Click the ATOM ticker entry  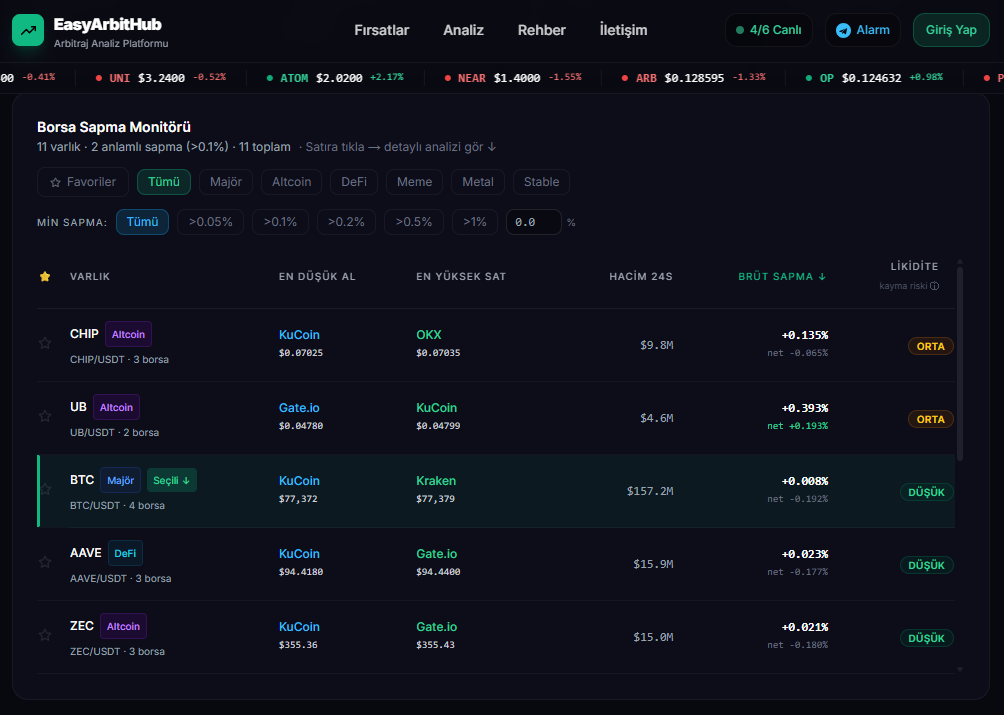tap(335, 77)
